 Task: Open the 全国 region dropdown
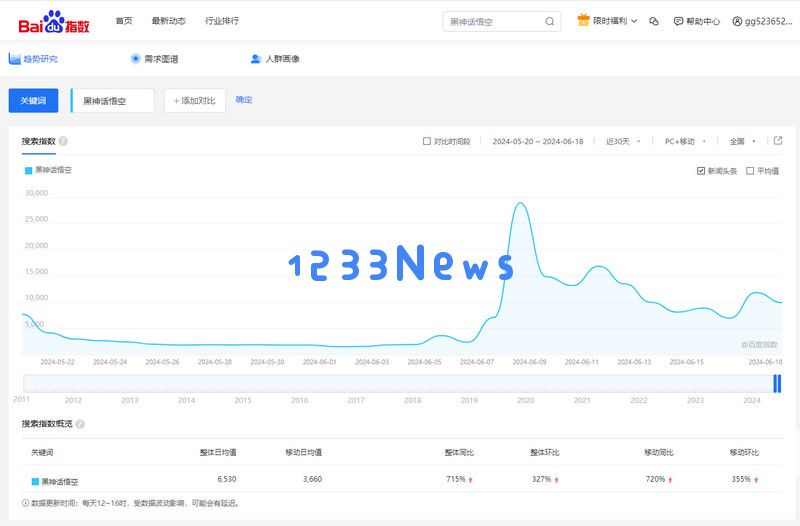coord(742,141)
